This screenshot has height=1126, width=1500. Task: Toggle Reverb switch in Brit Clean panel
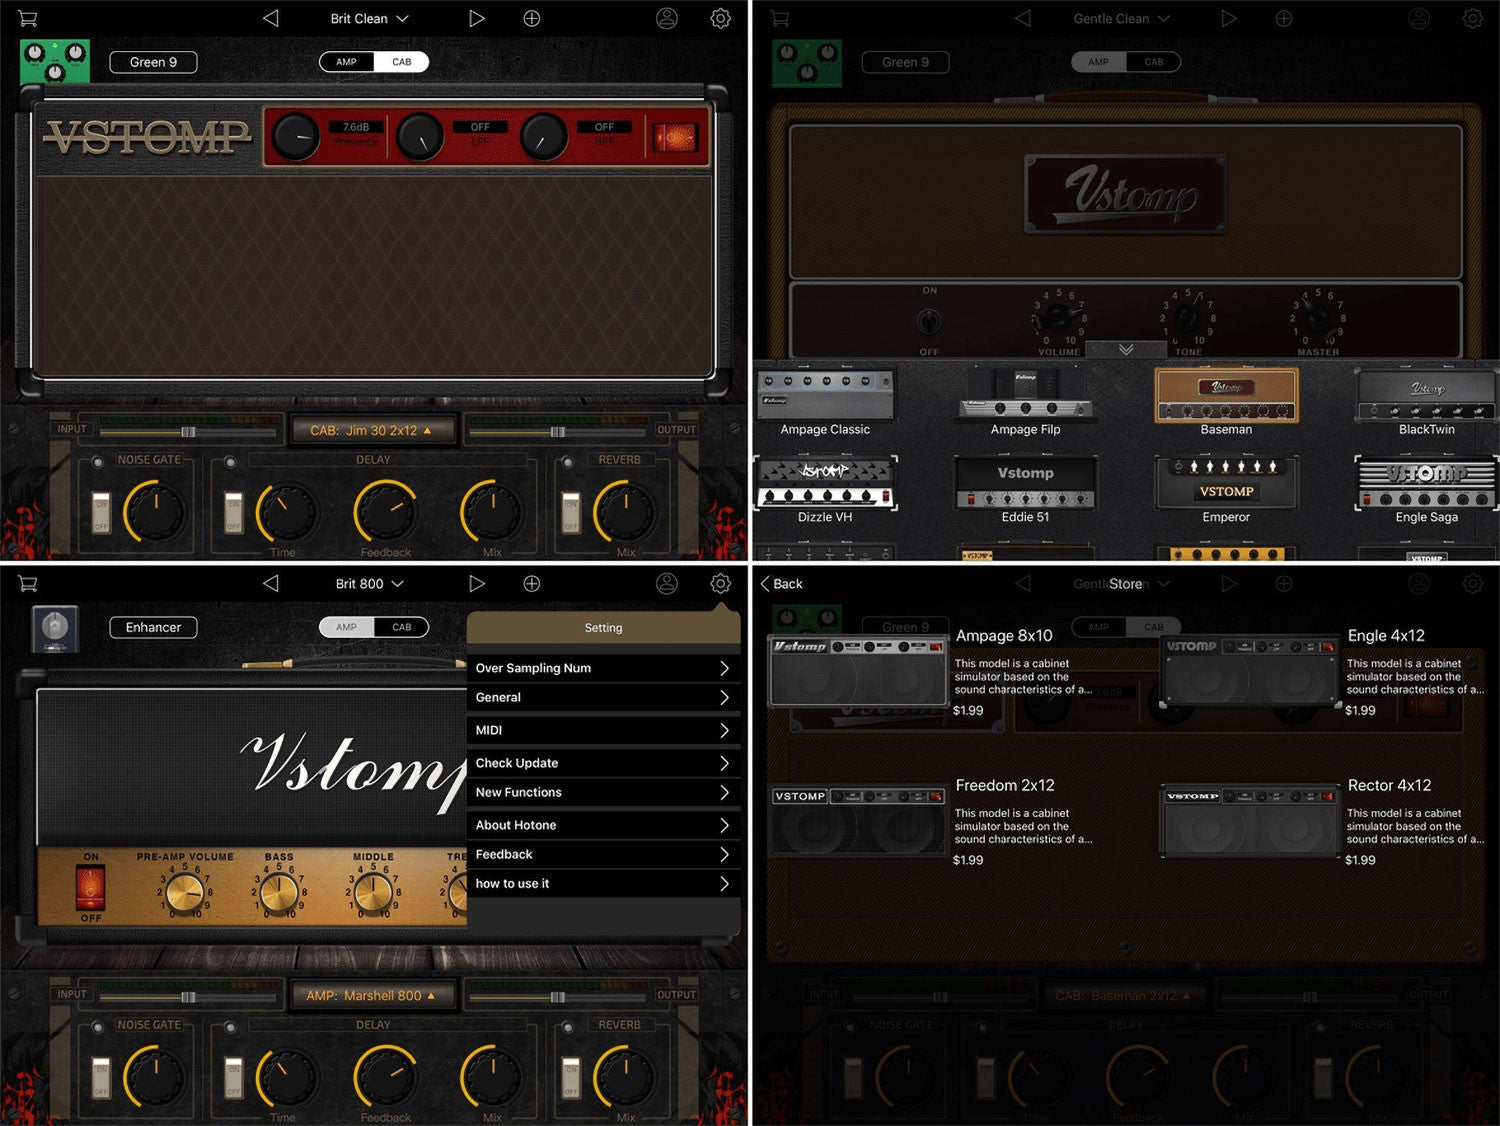pos(571,512)
